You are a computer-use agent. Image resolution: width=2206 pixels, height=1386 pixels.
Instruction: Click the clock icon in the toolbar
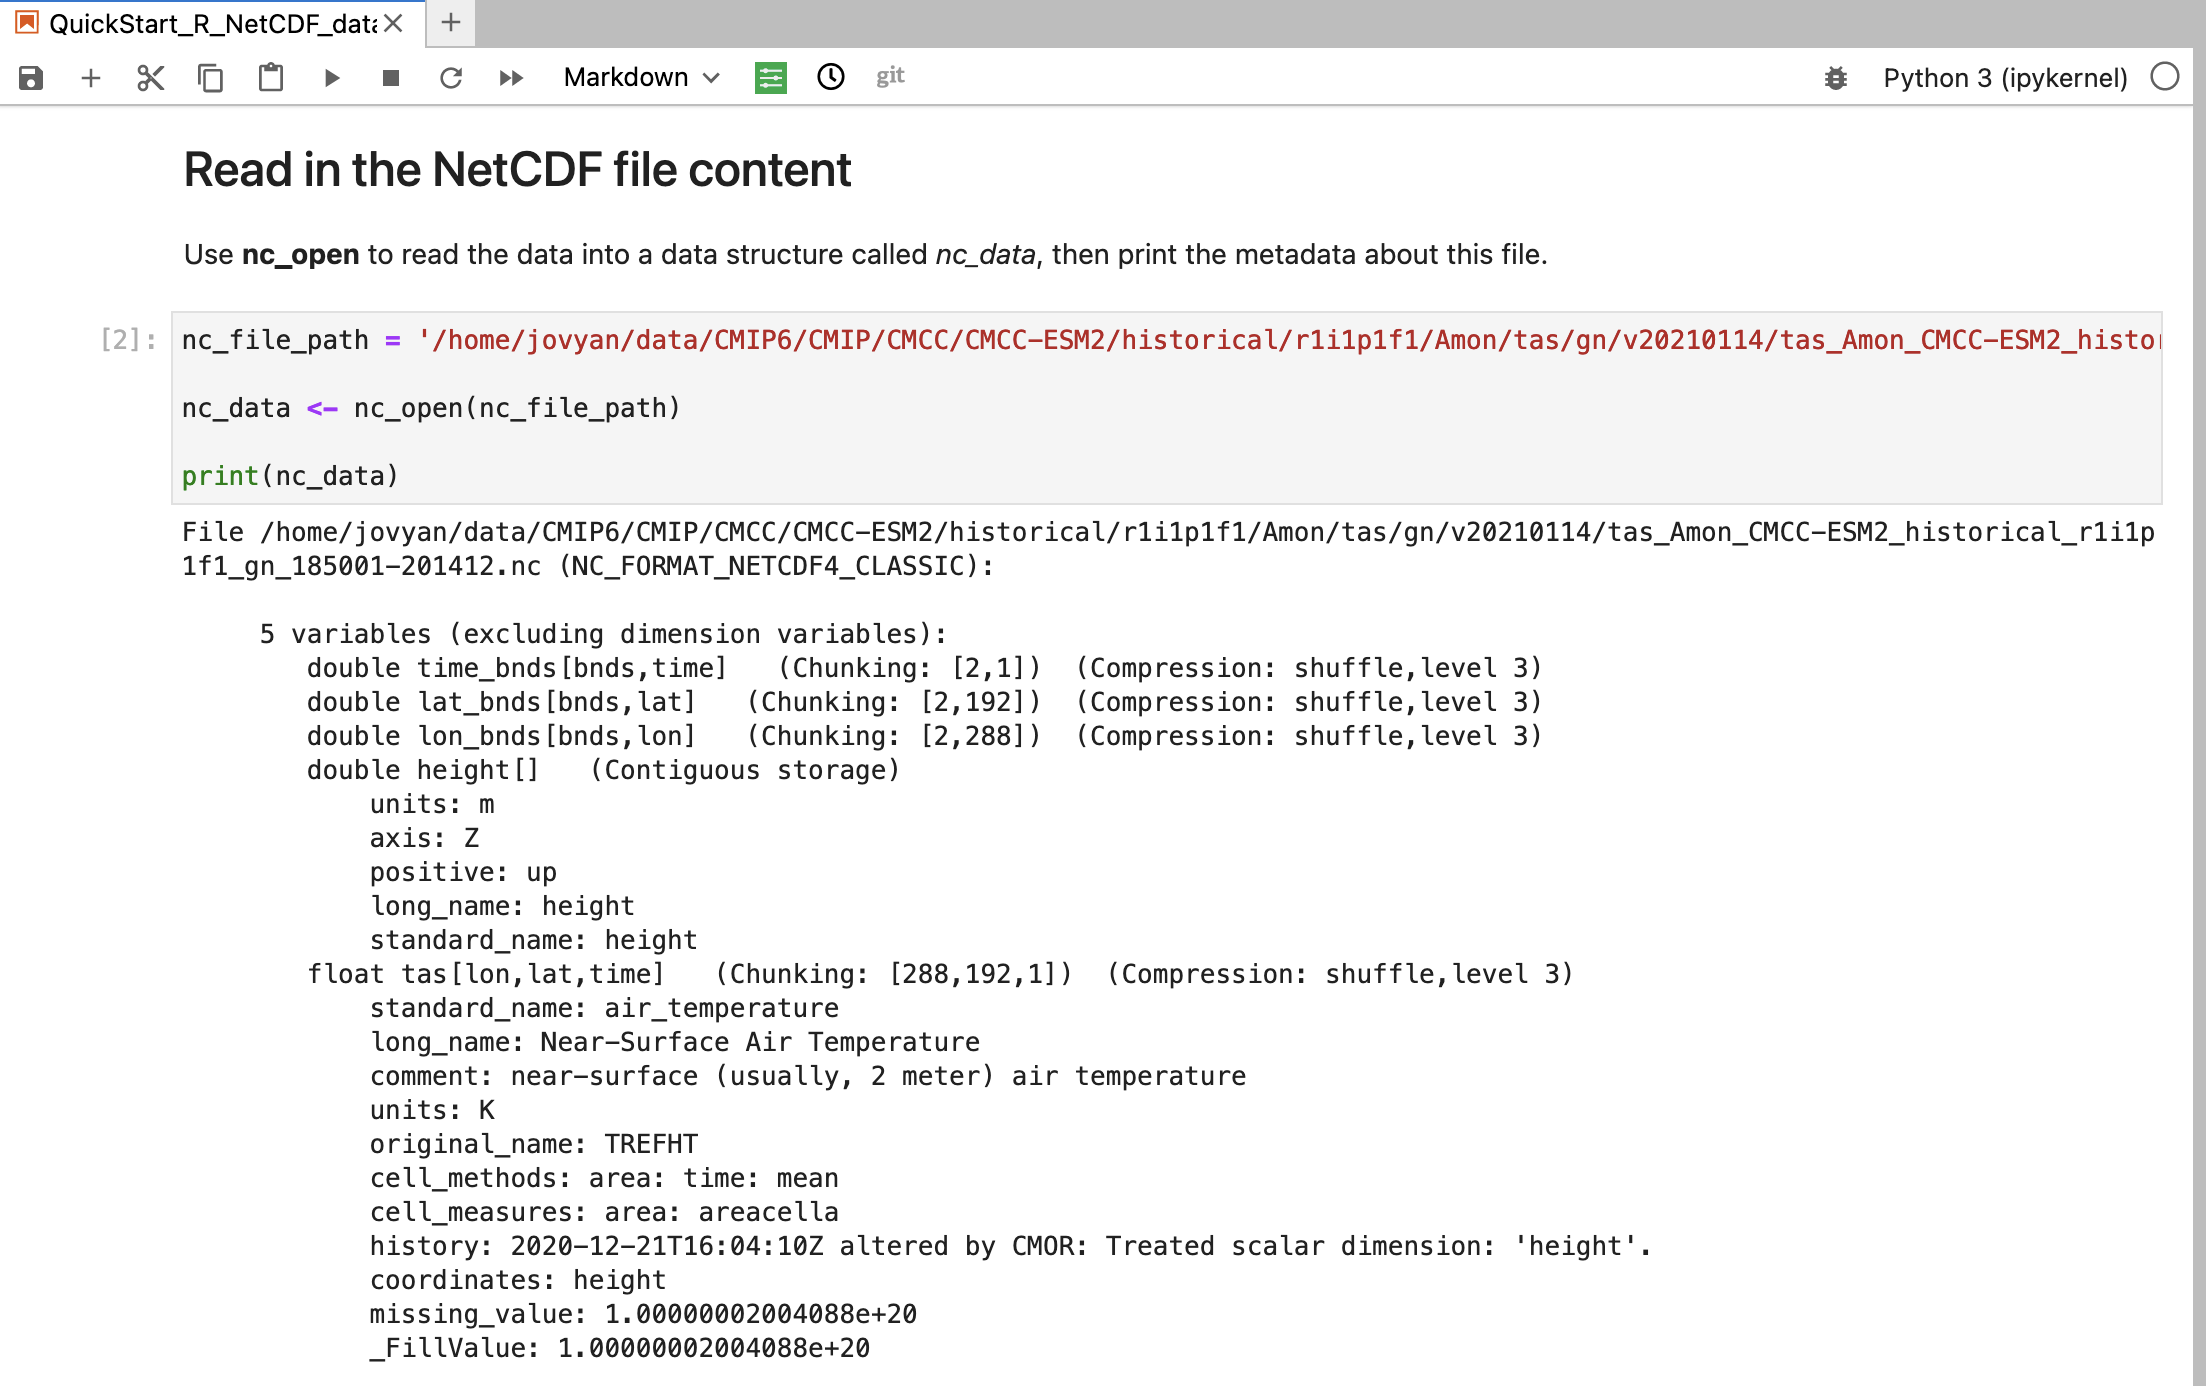[x=831, y=77]
